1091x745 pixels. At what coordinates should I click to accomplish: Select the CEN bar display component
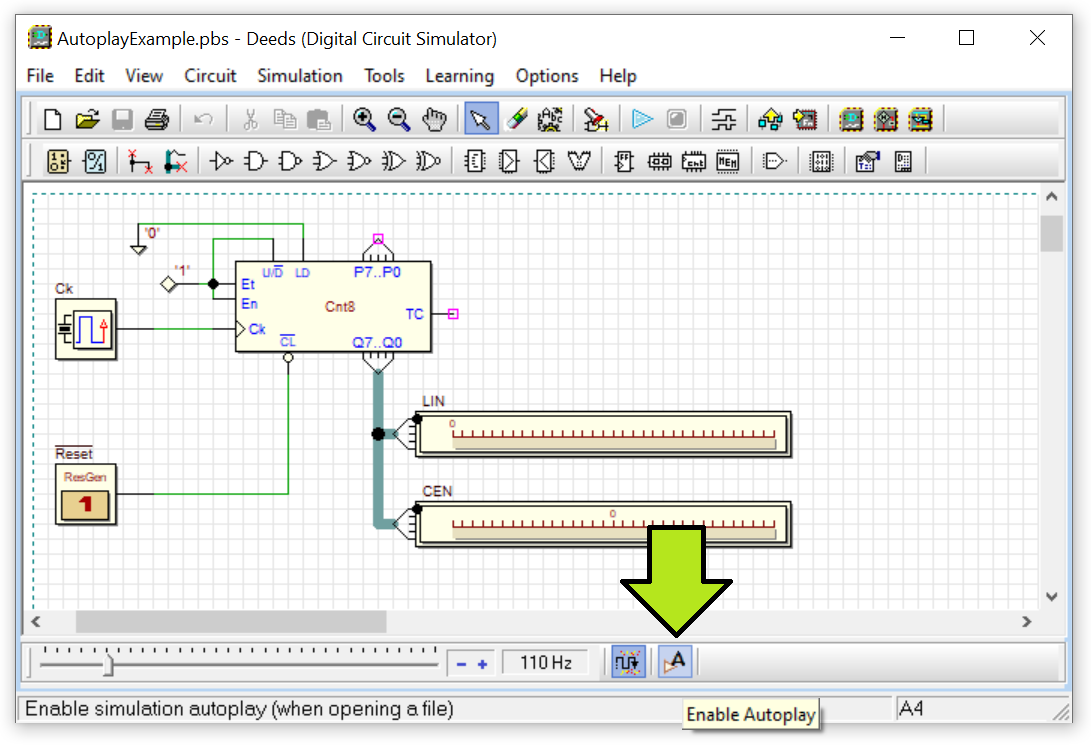603,524
